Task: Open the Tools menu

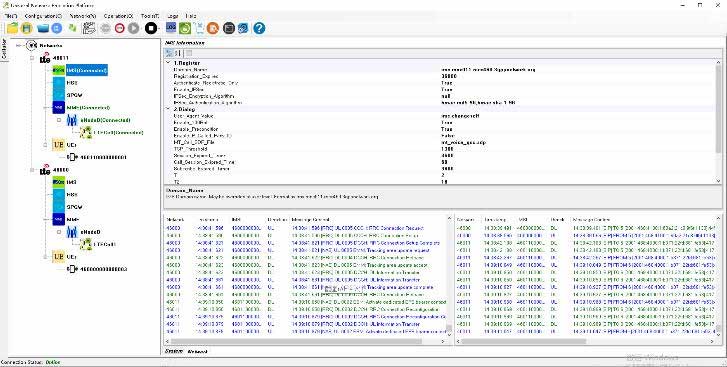Action: tap(150, 16)
